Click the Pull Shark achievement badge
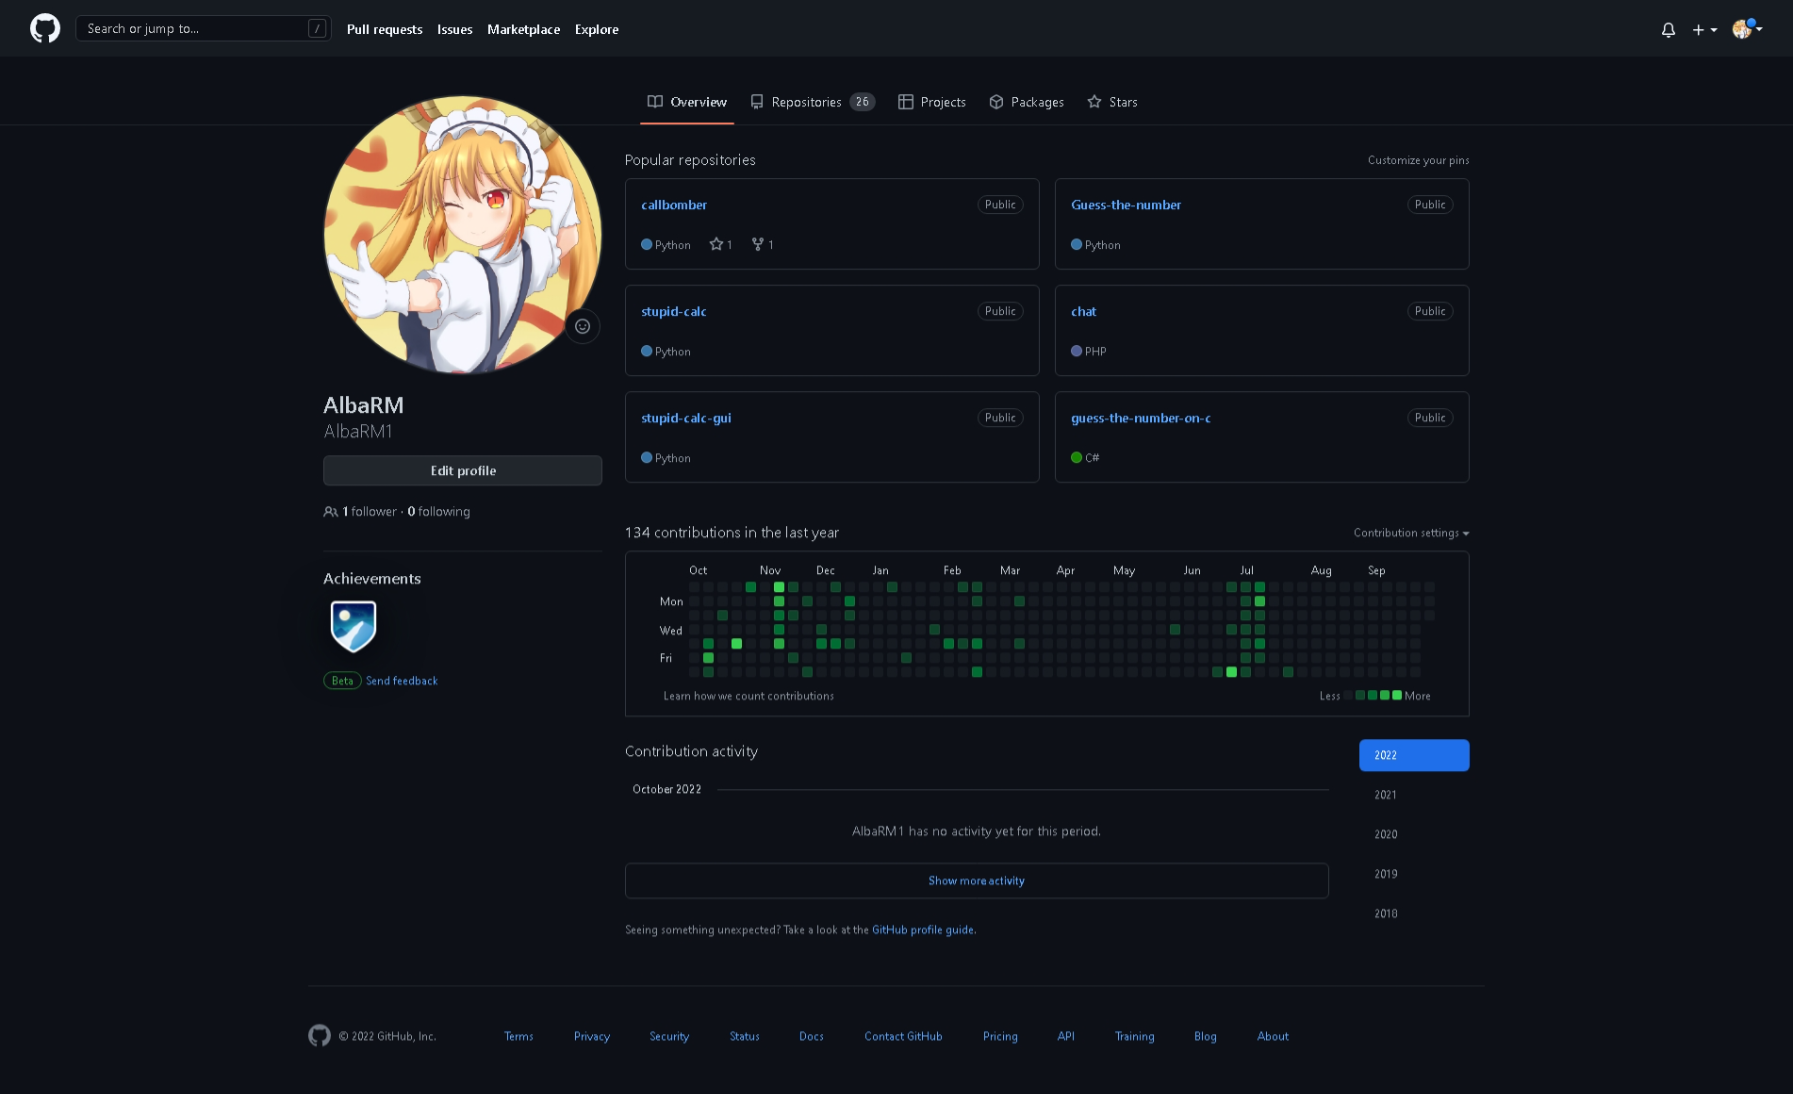 (x=353, y=626)
